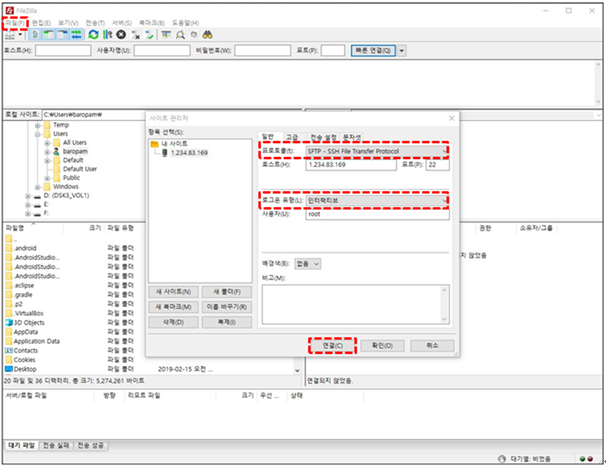Open the 도움말(H) menu

tap(186, 23)
